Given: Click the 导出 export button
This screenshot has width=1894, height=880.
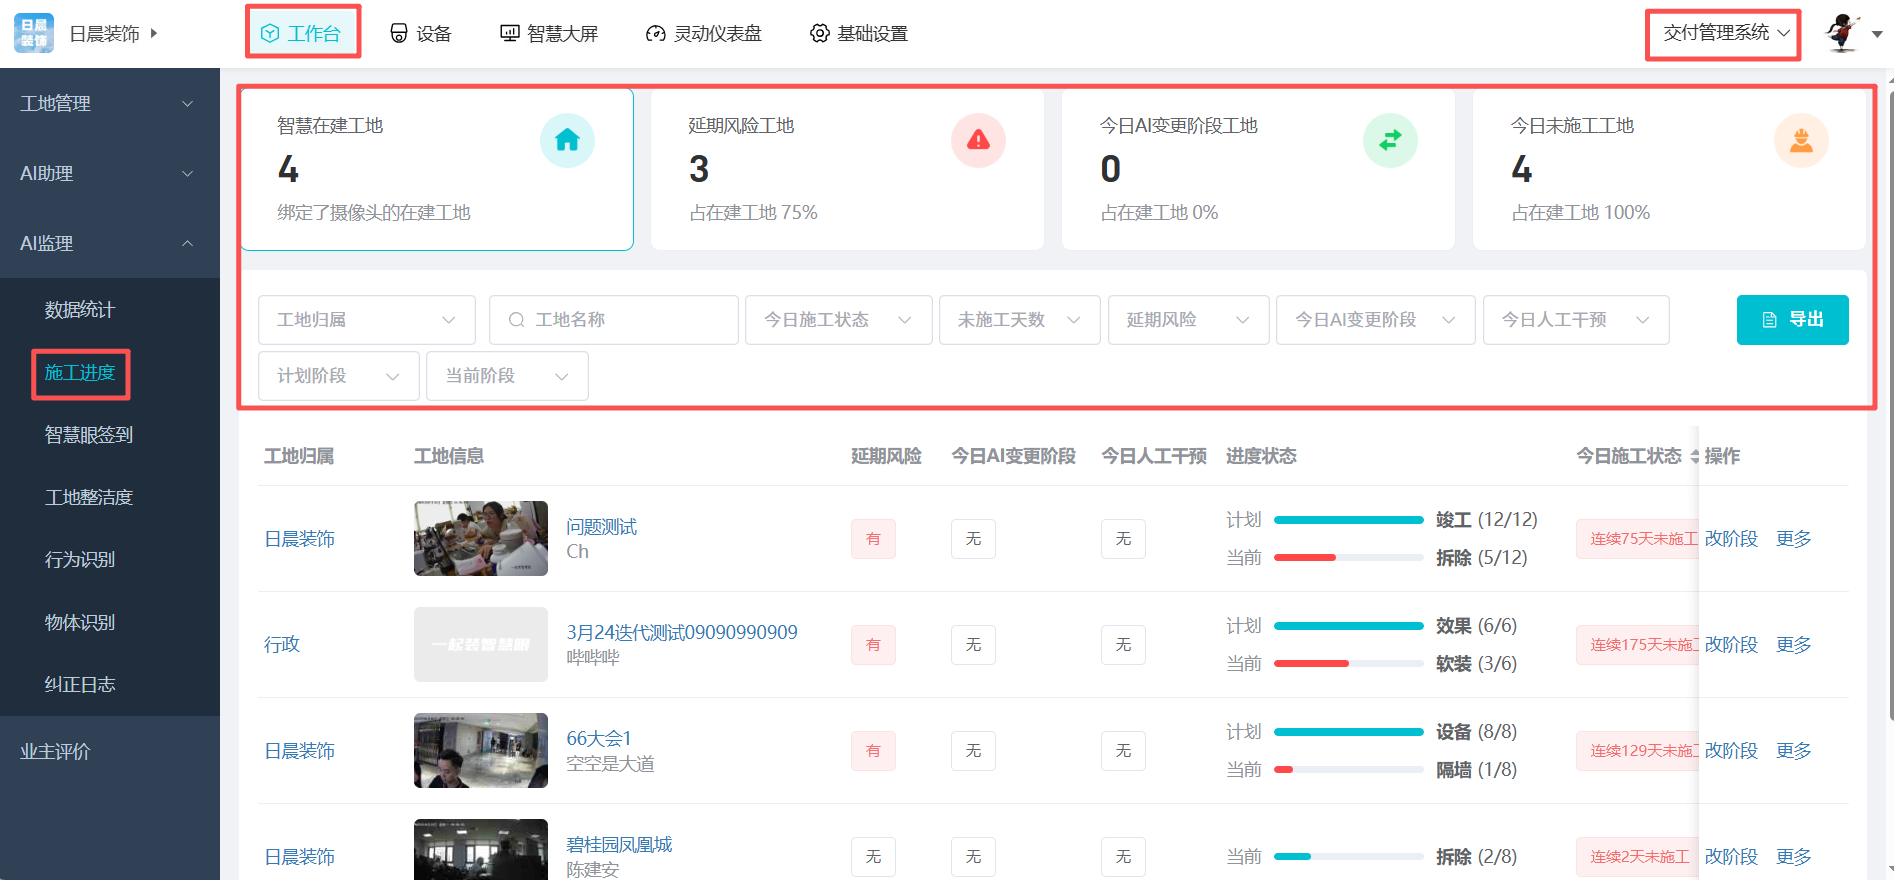Looking at the screenshot, I should point(1792,320).
